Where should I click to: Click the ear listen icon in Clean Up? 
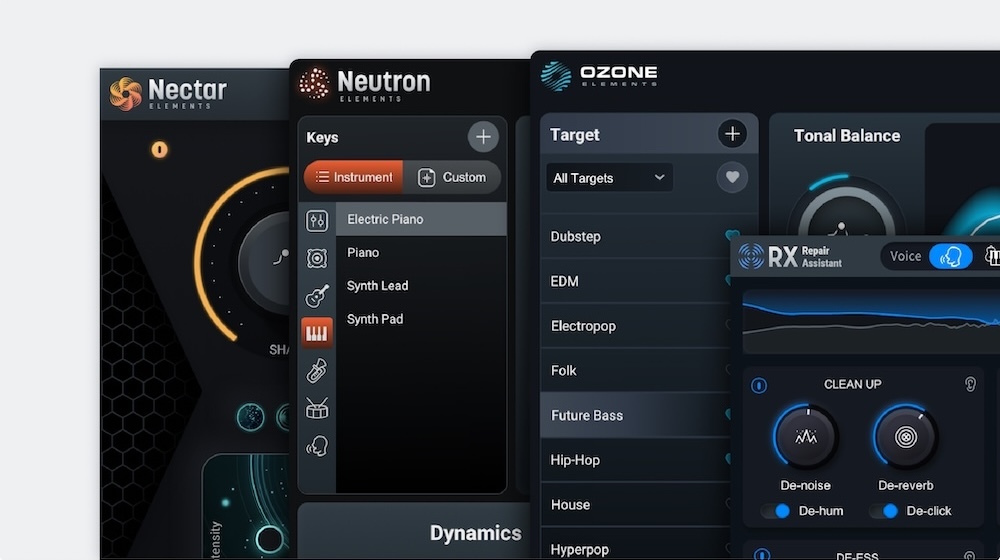pos(970,384)
